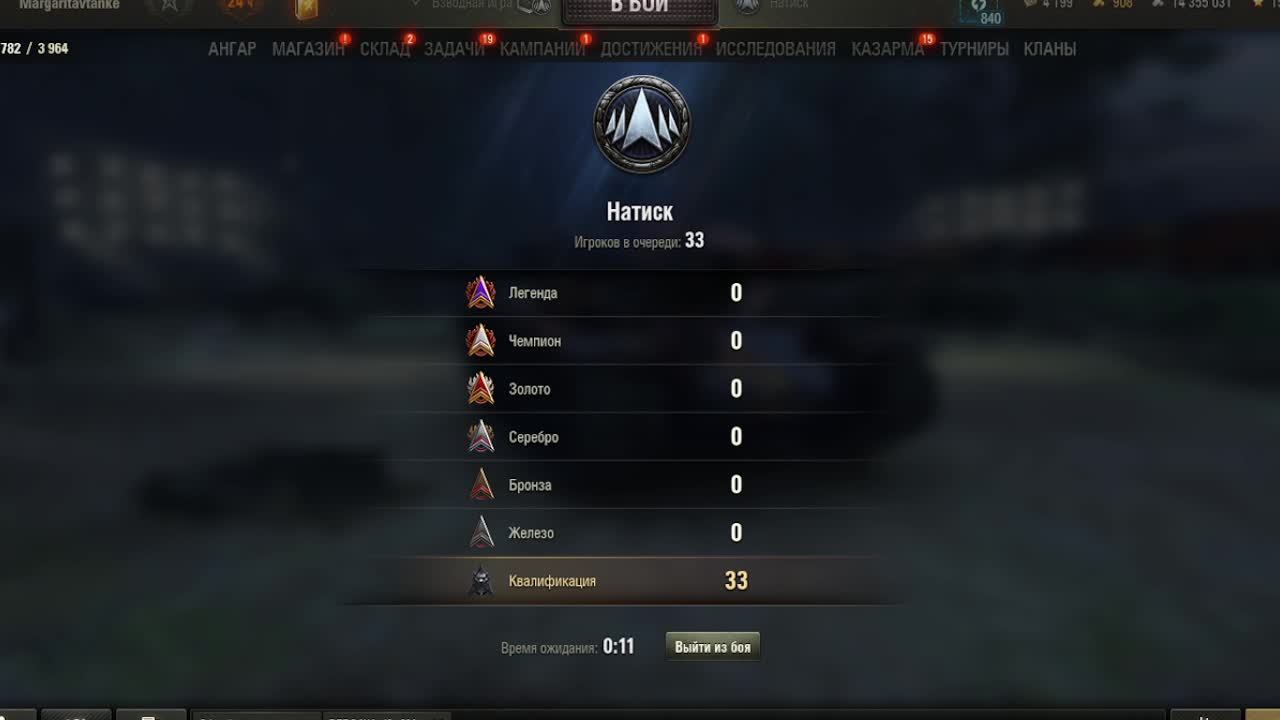1280x720 pixels.
Task: Open the ЗАДАЧИ tab
Action: (454, 49)
